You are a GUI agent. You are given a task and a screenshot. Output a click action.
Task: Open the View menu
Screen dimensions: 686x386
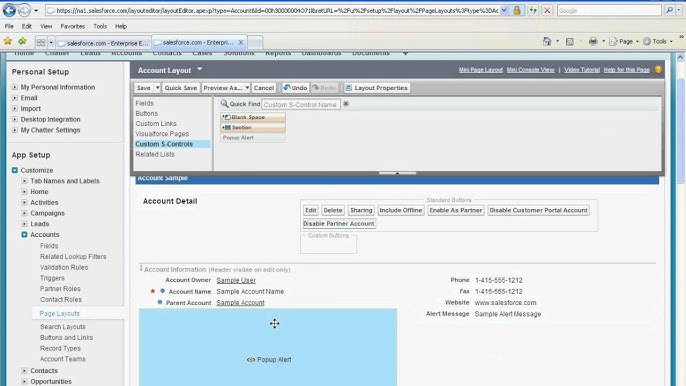[x=46, y=26]
